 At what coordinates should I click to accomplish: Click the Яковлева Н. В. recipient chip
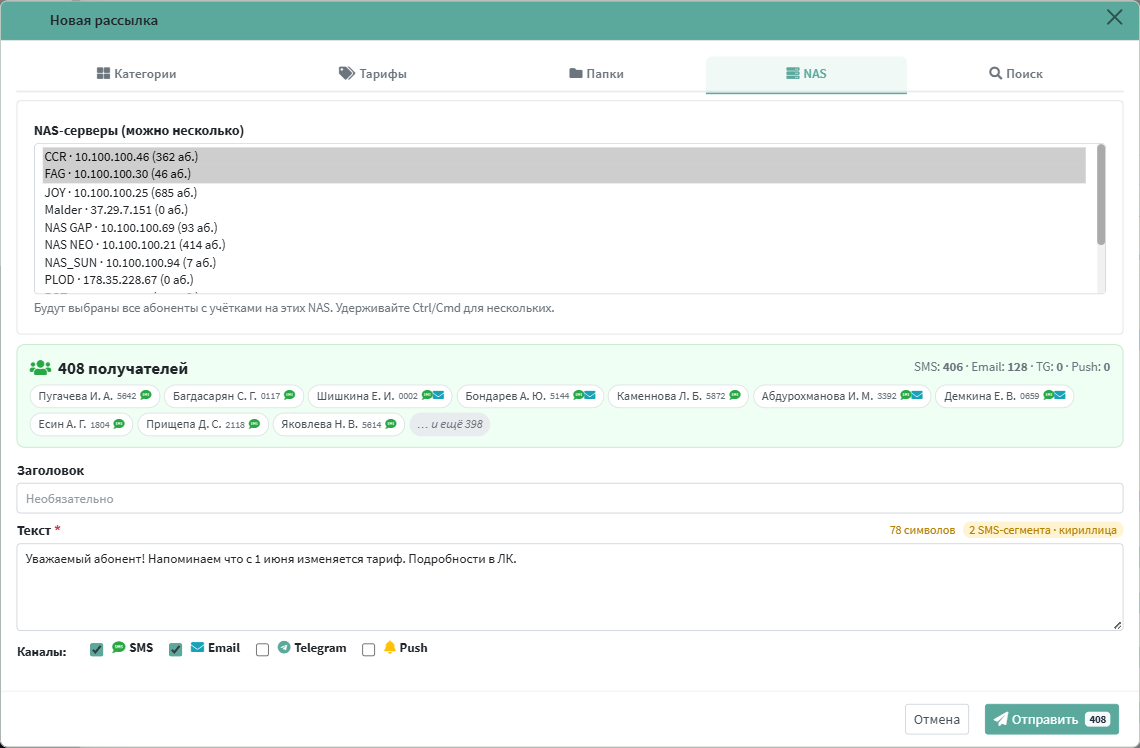(x=339, y=424)
